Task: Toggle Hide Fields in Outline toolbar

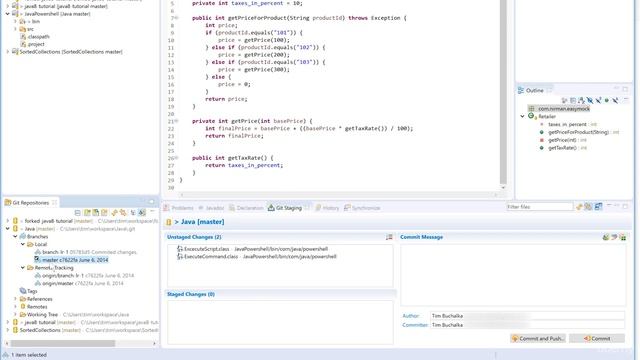Action: pyautogui.click(x=590, y=100)
